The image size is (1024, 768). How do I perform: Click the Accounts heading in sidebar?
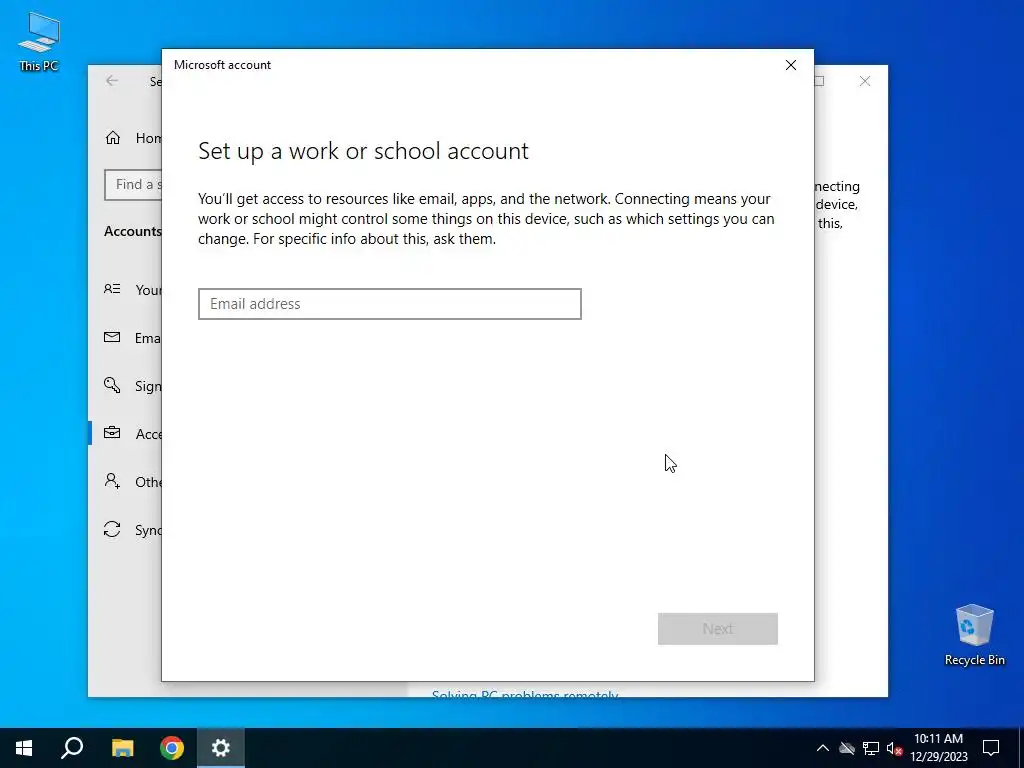pos(133,231)
